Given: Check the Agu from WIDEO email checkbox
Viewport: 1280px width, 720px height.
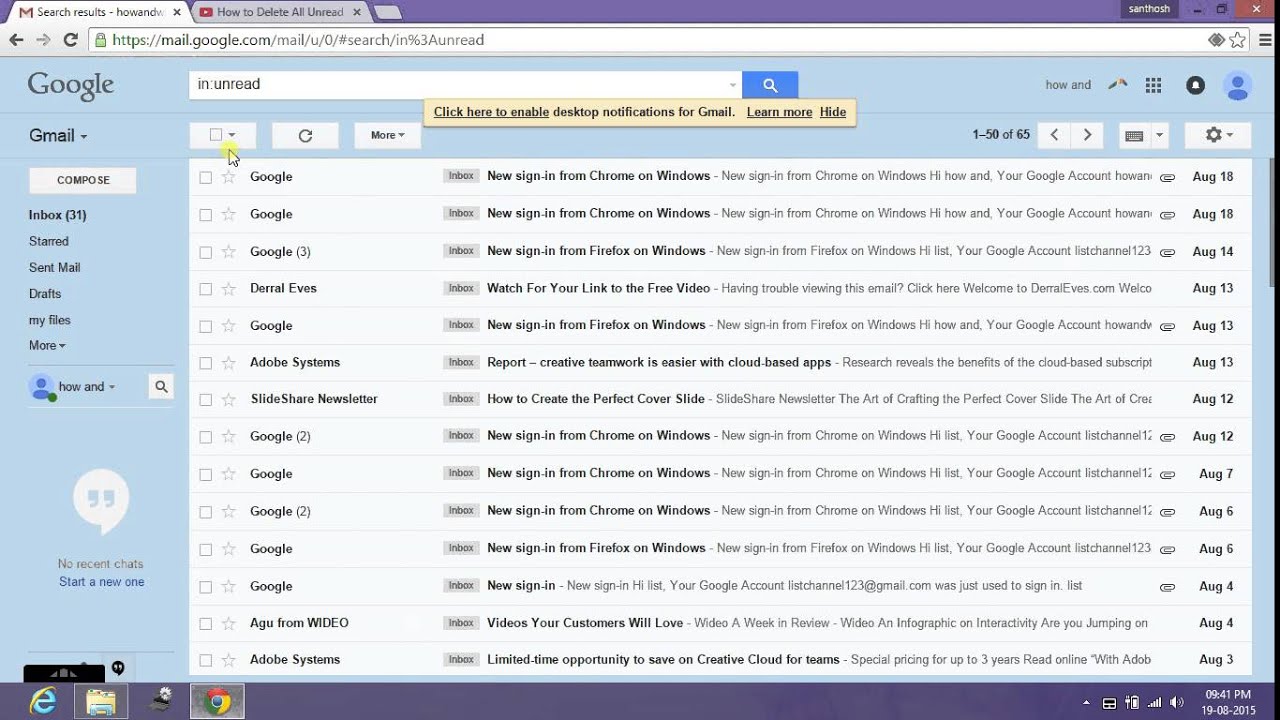Looking at the screenshot, I should pyautogui.click(x=205, y=624).
